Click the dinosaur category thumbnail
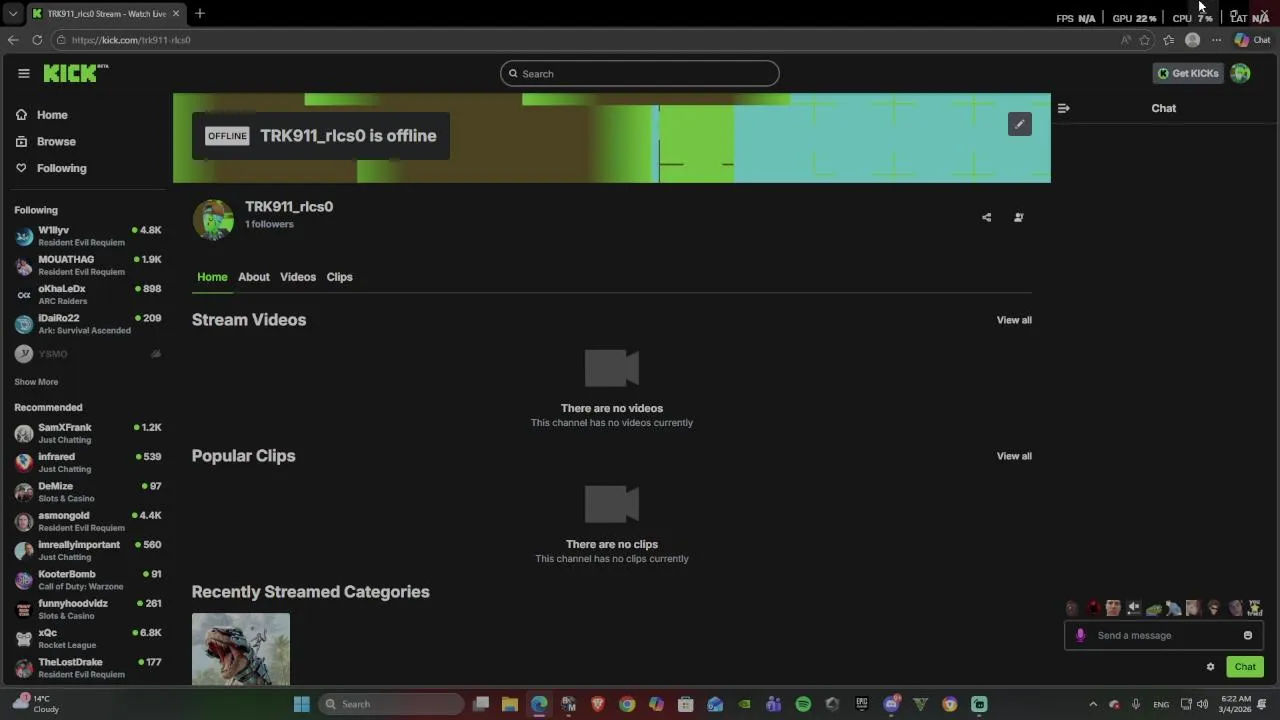1280x720 pixels. (241, 649)
